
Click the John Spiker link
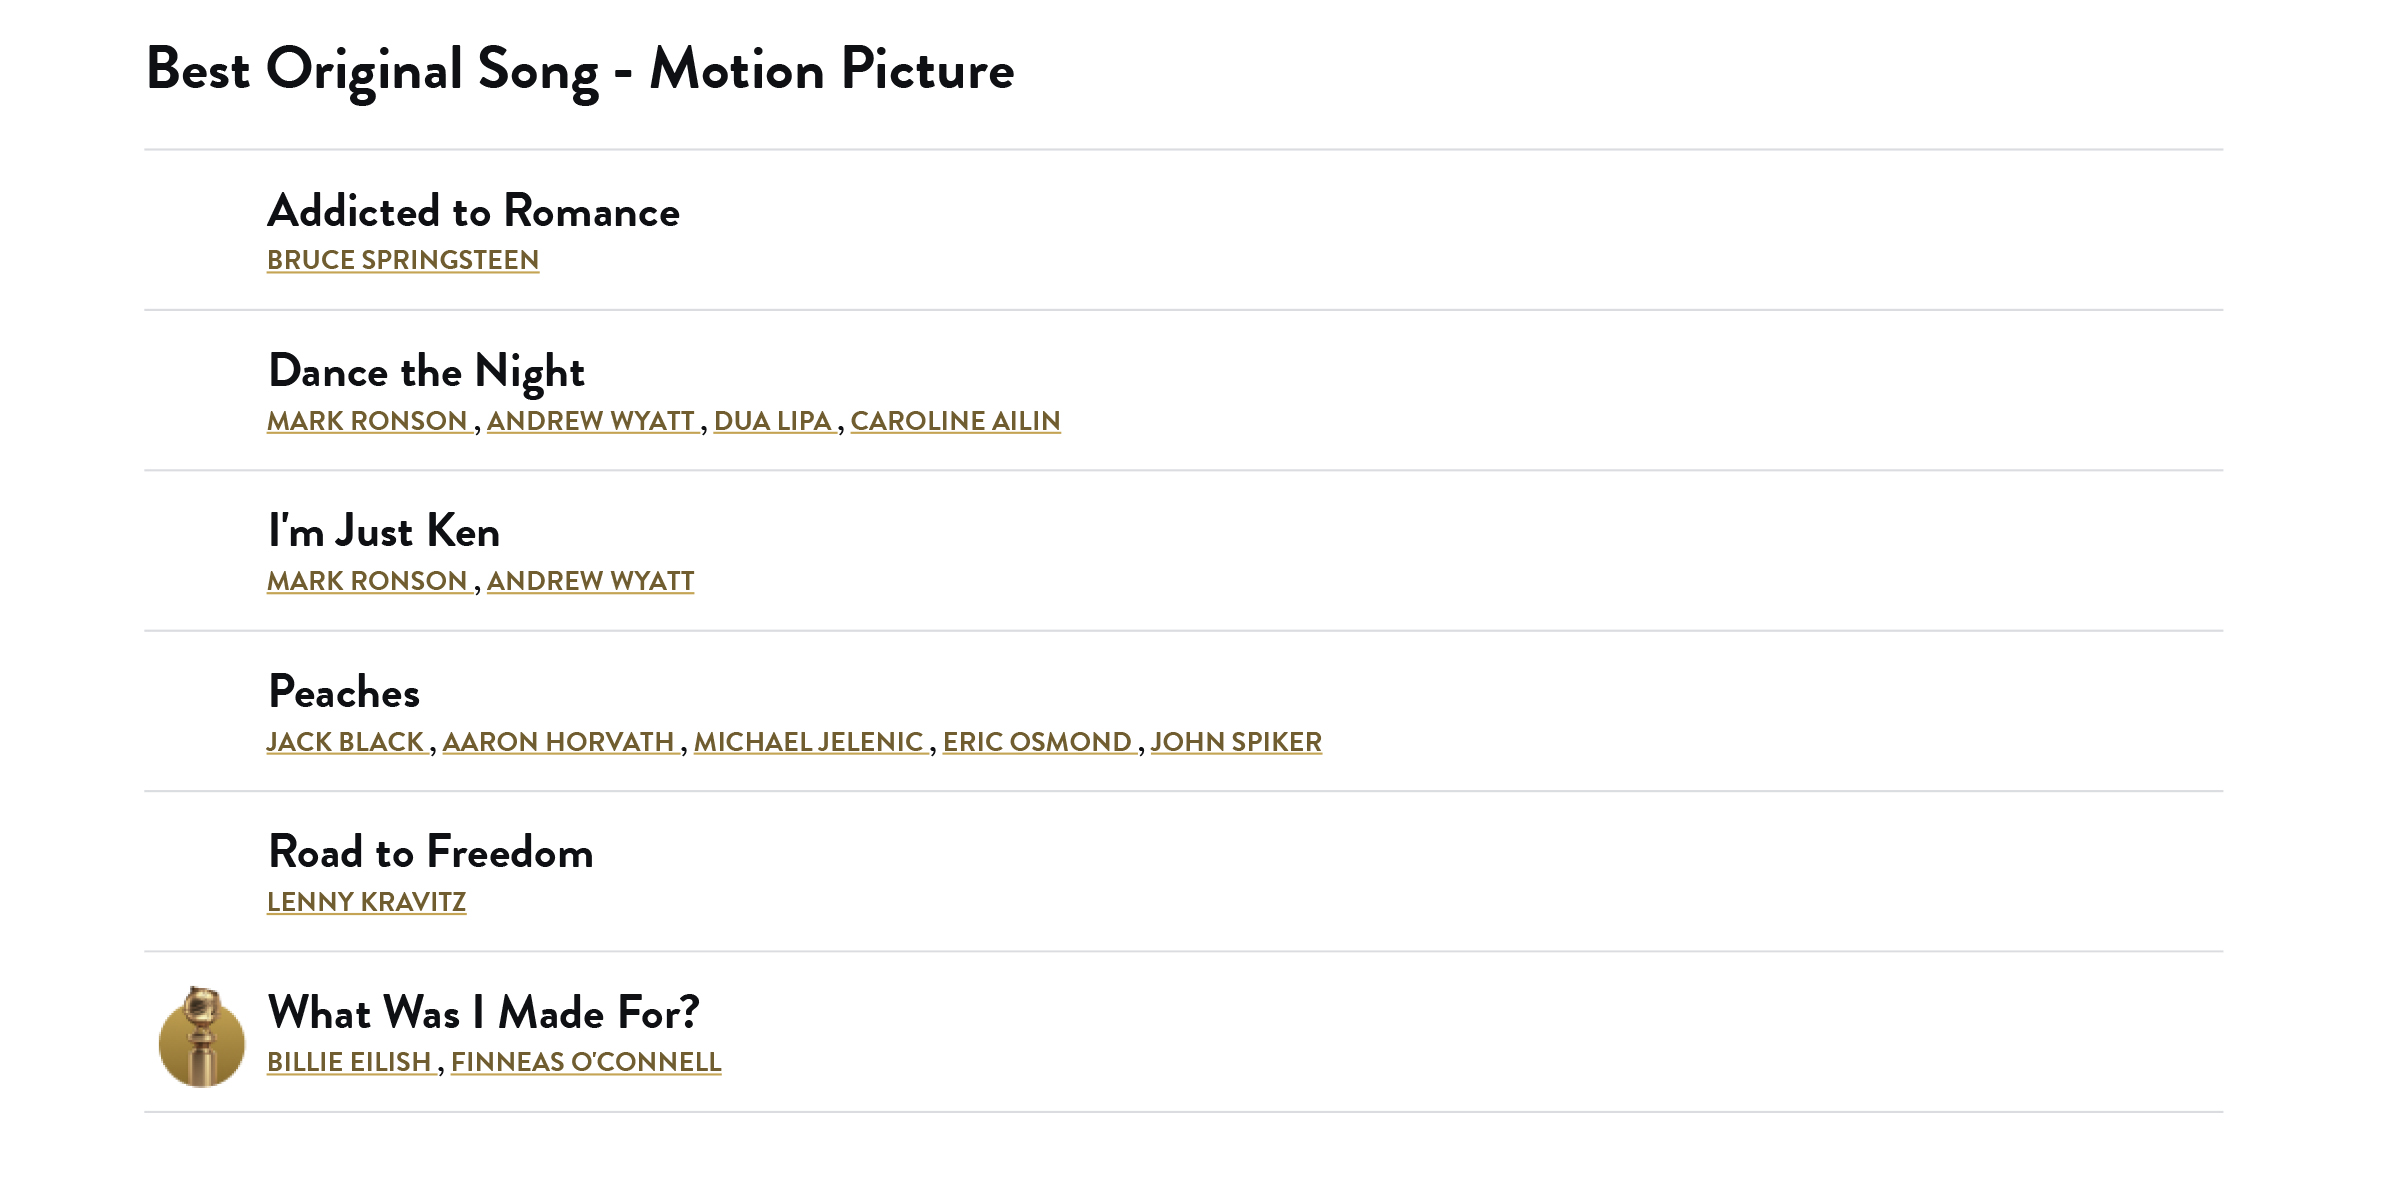1236,742
